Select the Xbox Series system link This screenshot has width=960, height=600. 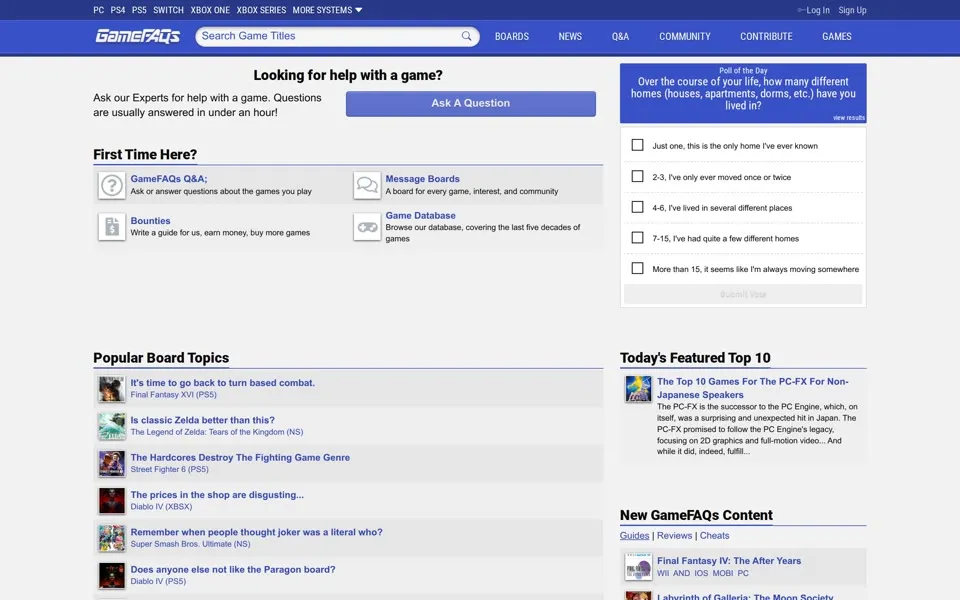261,10
